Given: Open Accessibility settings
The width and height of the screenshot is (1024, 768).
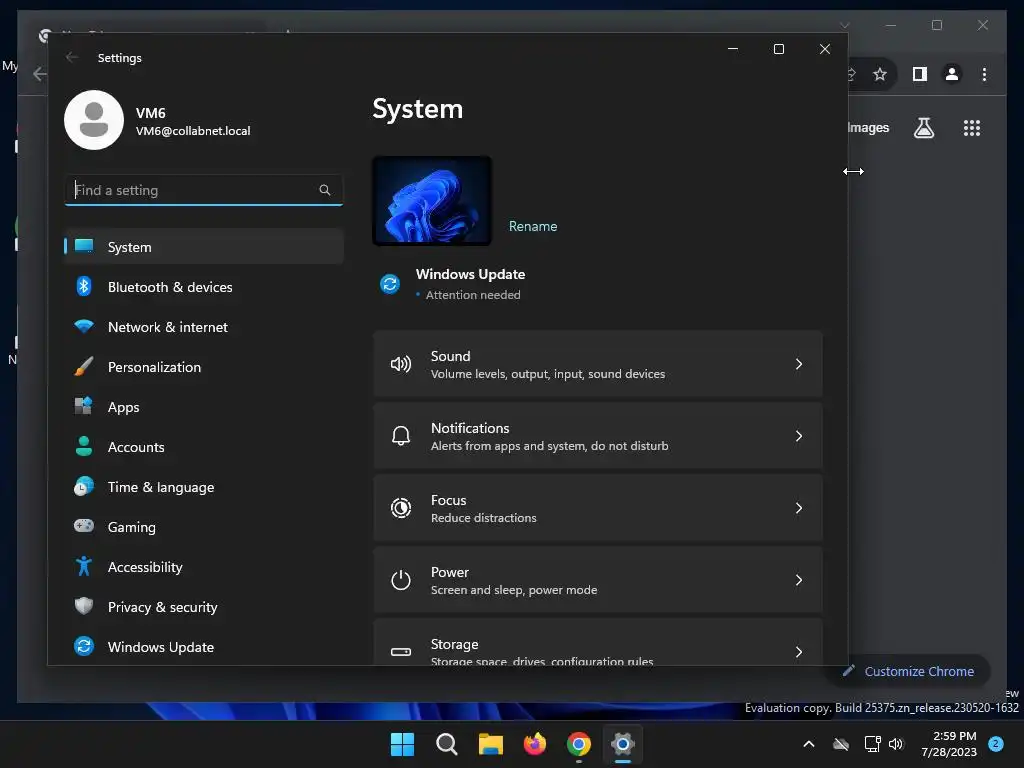Looking at the screenshot, I should click(204, 567).
